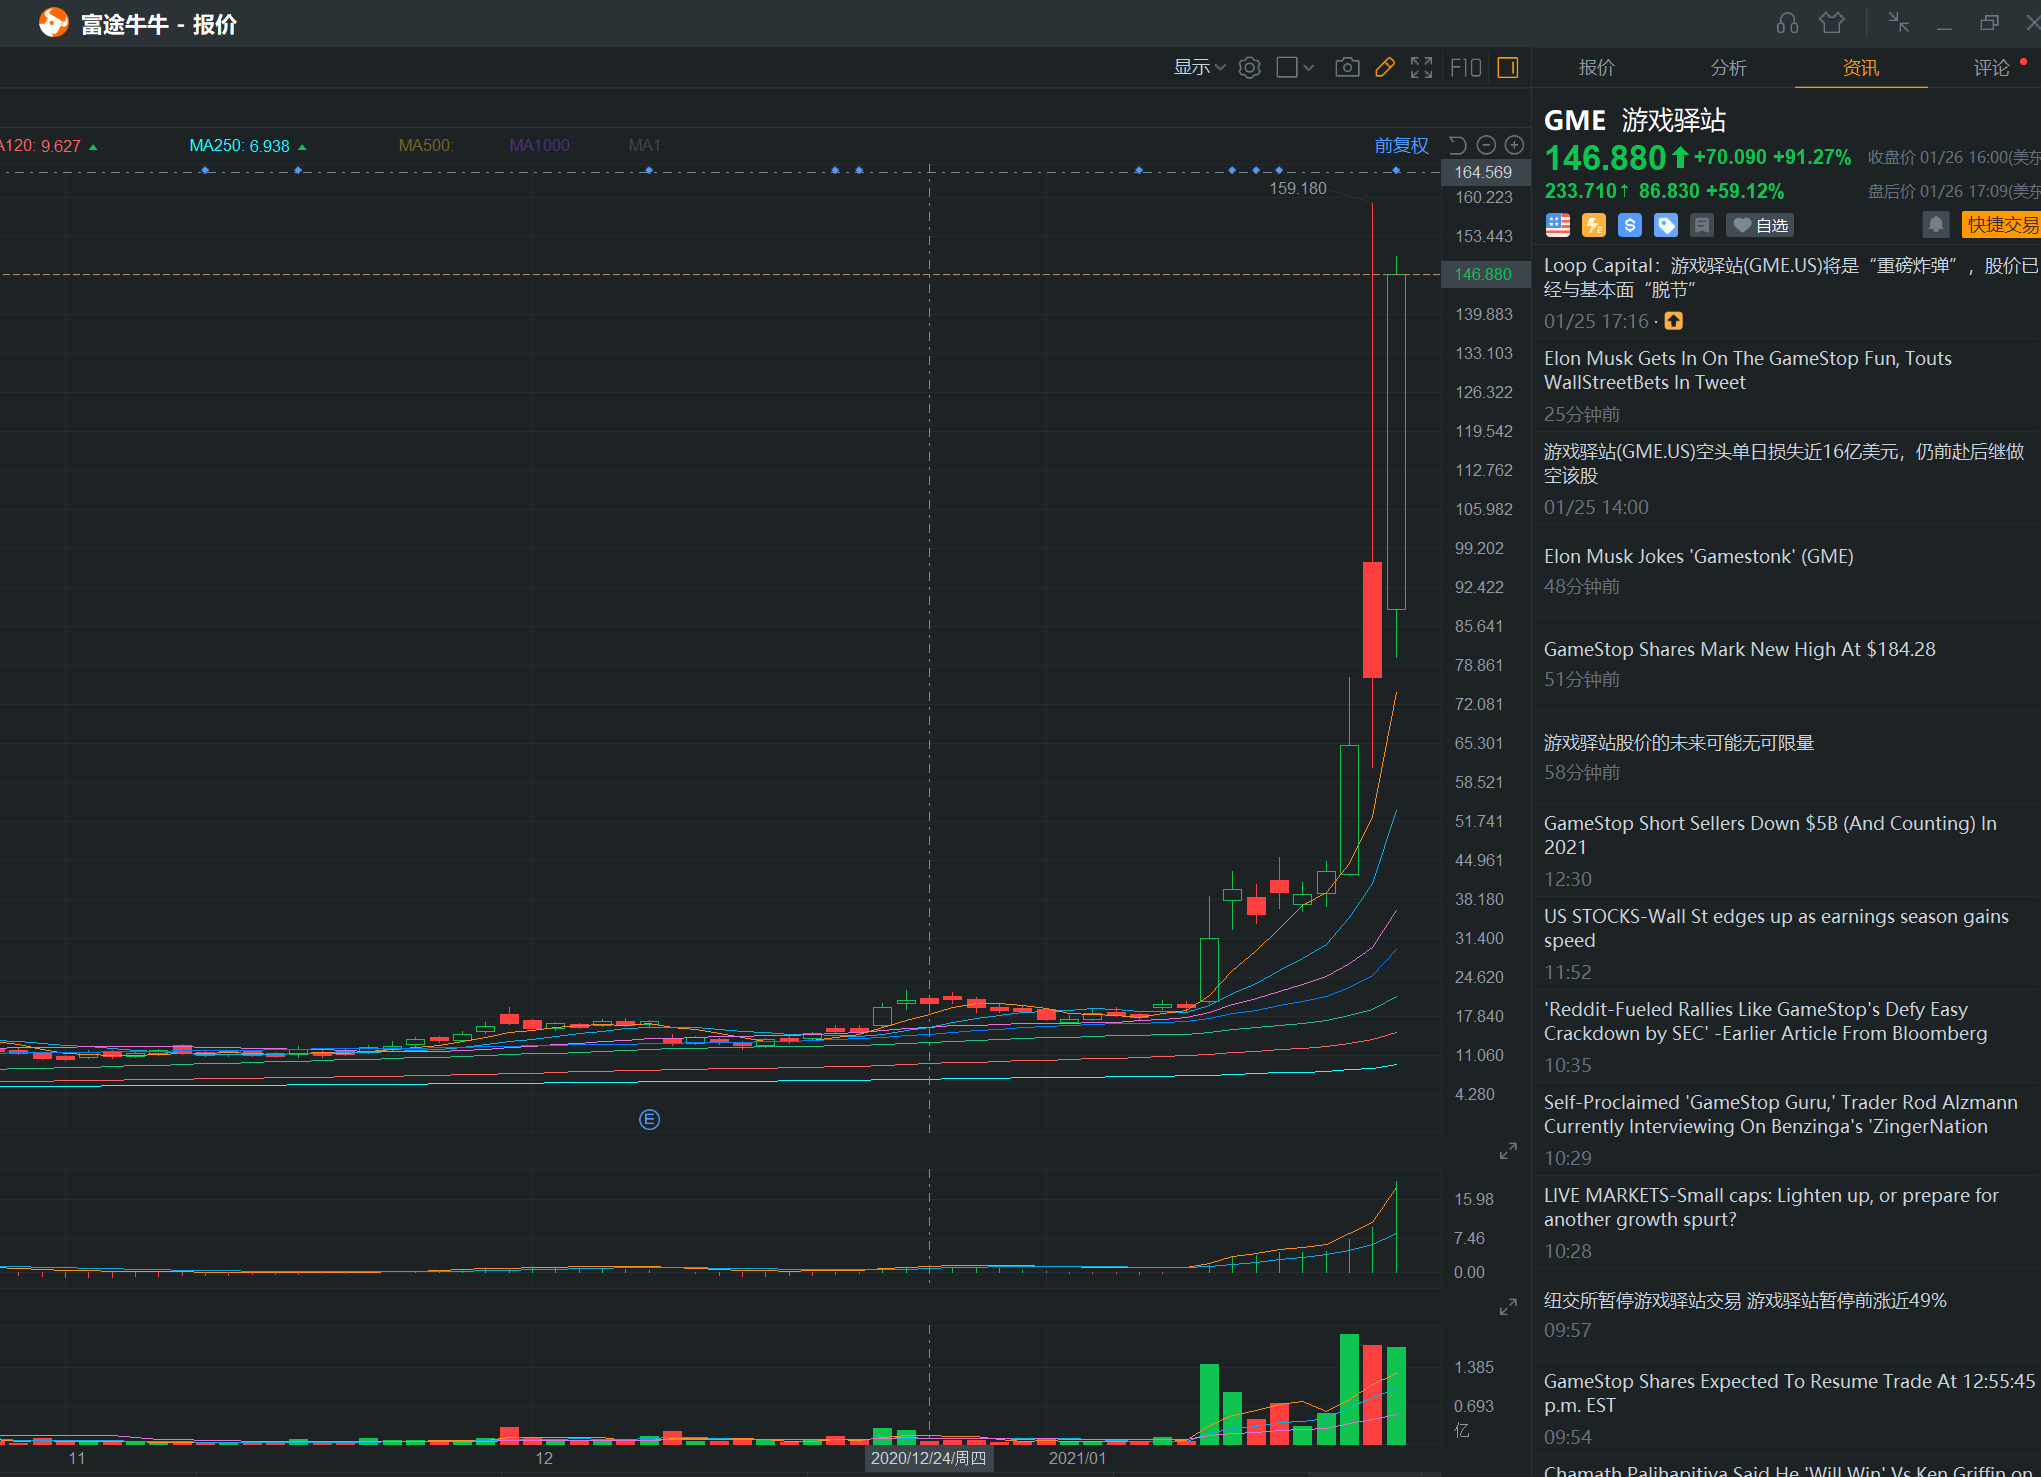
Task: Click the MA1000 indicator label
Action: click(540, 146)
